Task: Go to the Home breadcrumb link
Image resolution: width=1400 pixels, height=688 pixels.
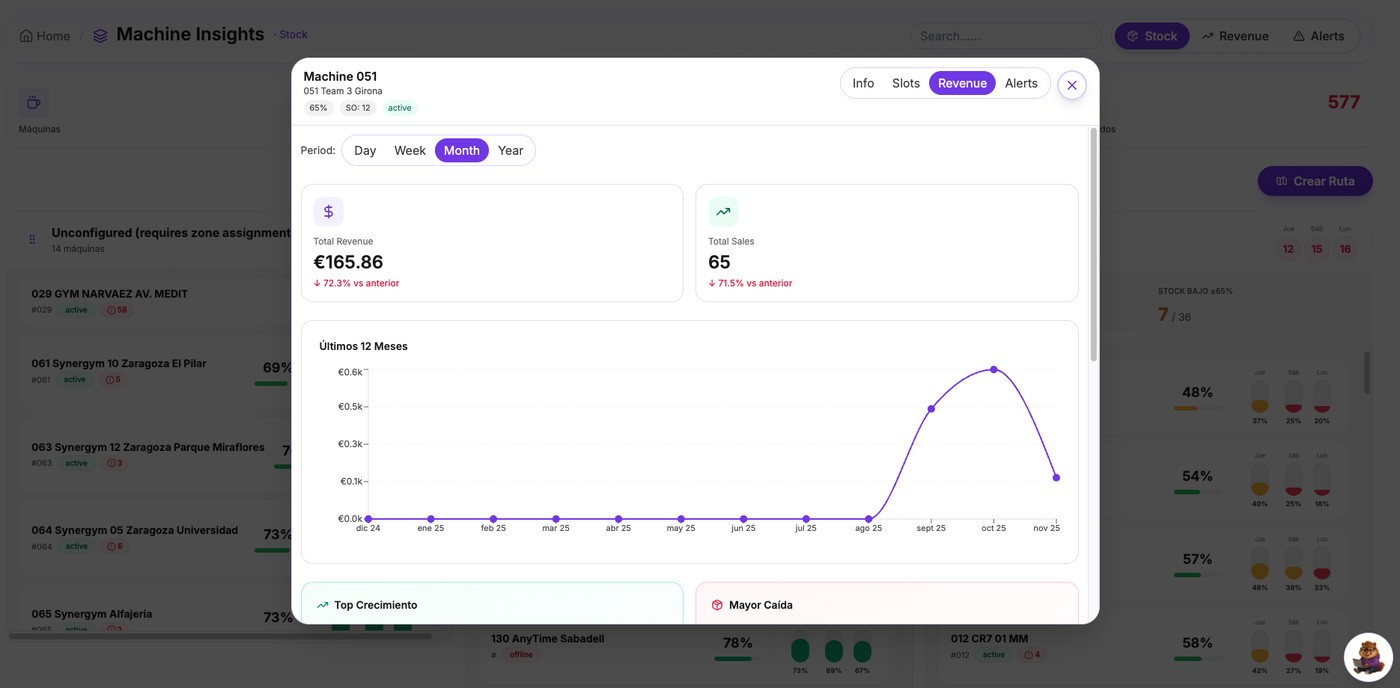Action: pyautogui.click(x=45, y=36)
